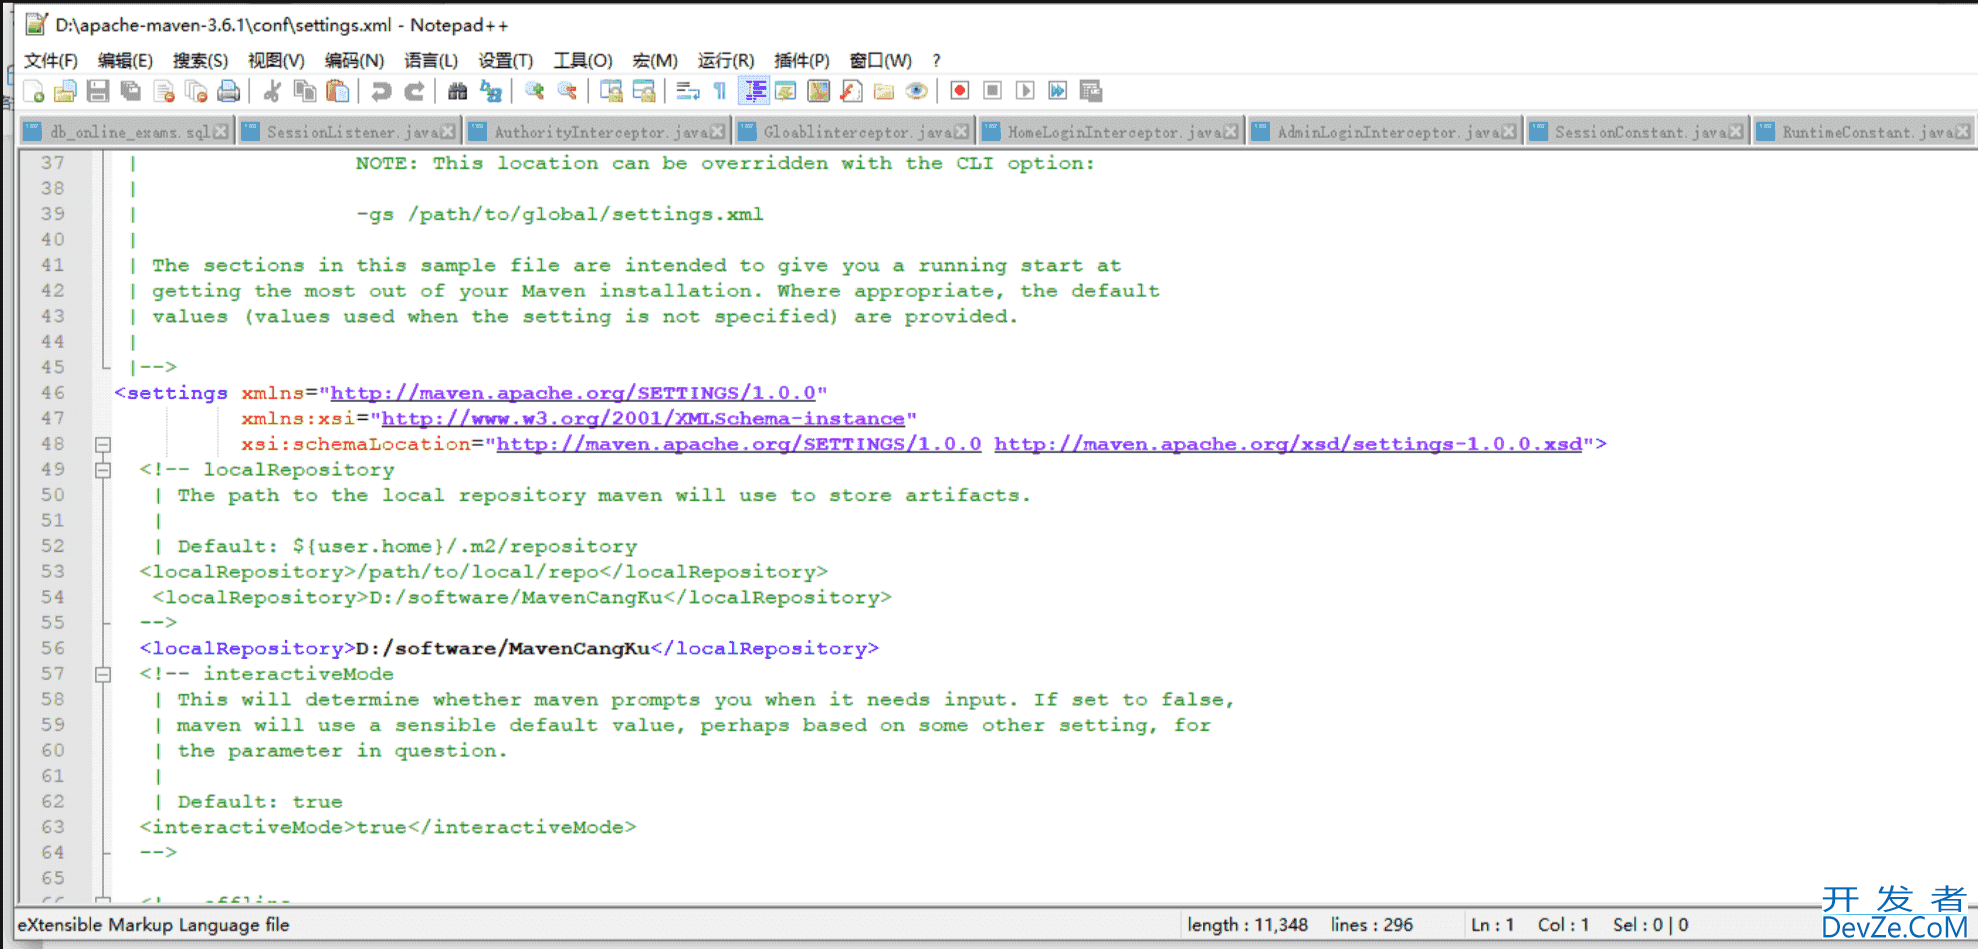This screenshot has width=1978, height=949.
Task: Click the New file toolbar icon
Action: 33,92
